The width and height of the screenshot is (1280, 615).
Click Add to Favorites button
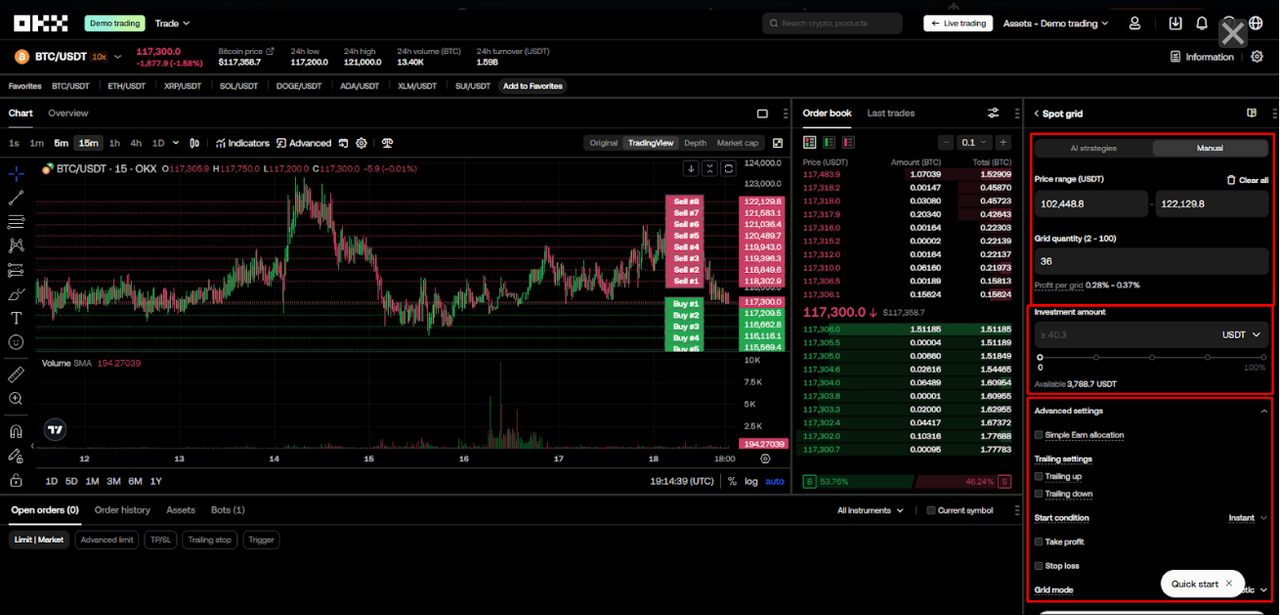pyautogui.click(x=533, y=86)
